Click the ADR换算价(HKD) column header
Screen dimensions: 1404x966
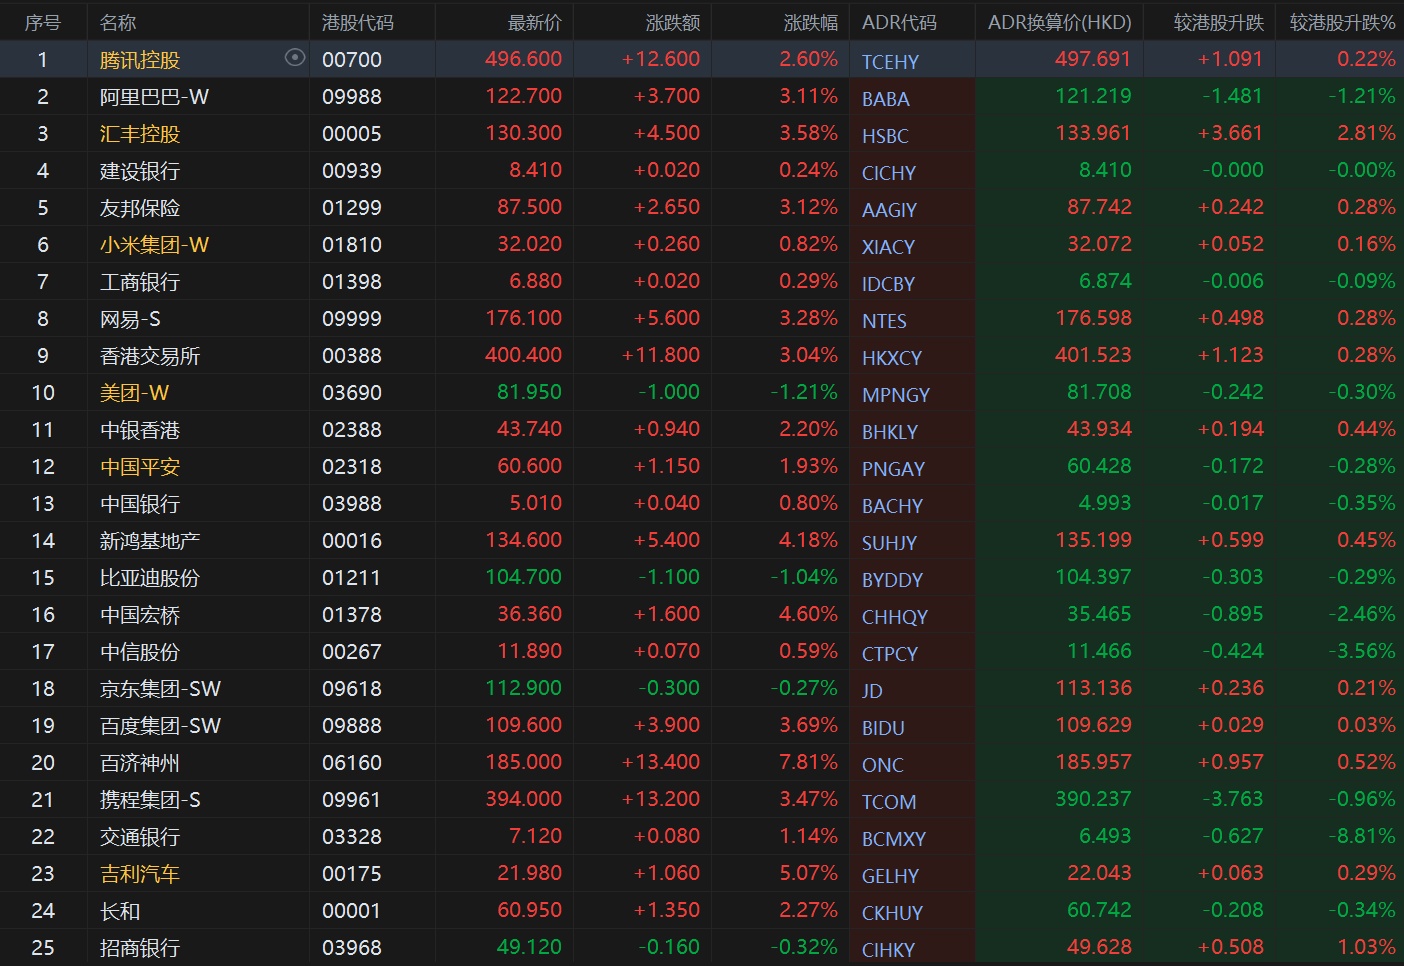(1059, 22)
